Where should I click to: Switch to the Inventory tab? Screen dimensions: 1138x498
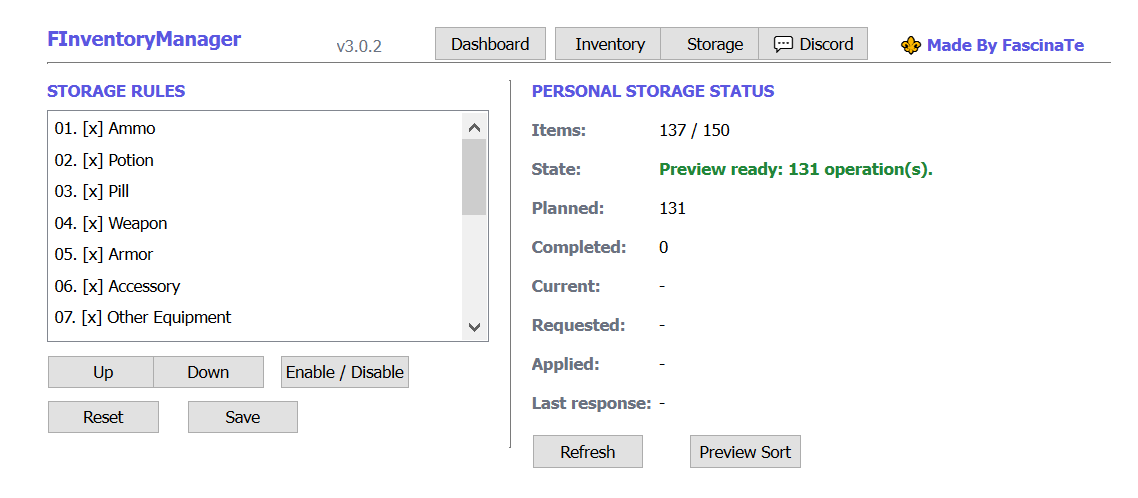(x=608, y=44)
